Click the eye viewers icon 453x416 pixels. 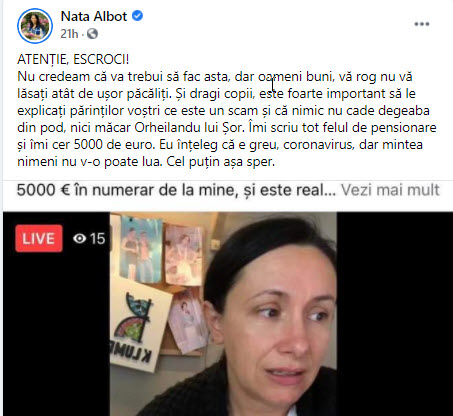(80, 239)
